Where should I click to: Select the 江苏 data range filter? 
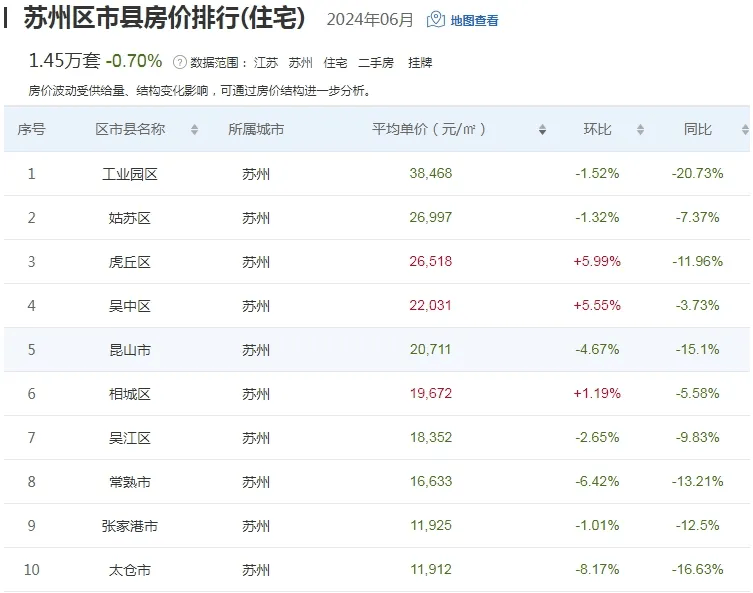262,62
